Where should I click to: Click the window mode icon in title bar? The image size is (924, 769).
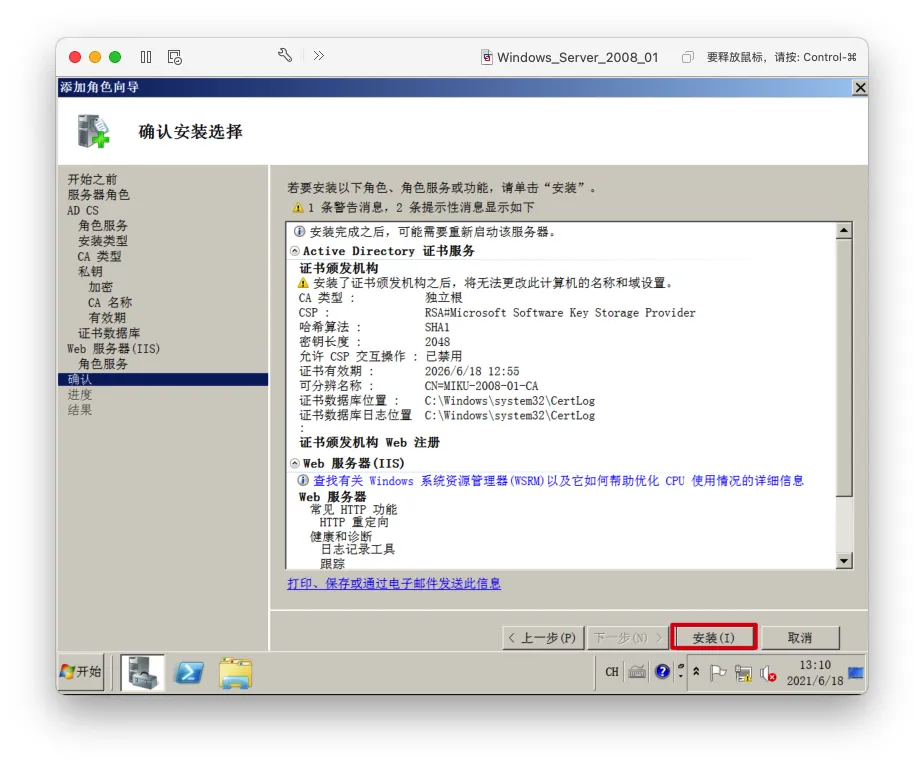687,57
